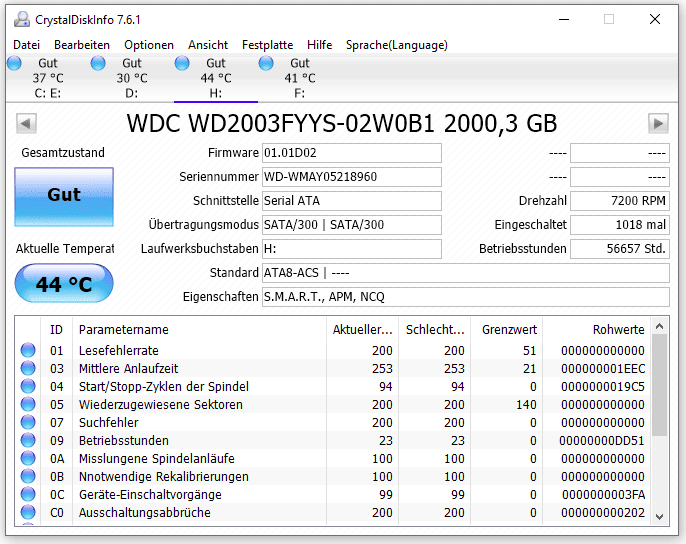Select the Mittlere Anlaufzeit row name

(x=128, y=369)
